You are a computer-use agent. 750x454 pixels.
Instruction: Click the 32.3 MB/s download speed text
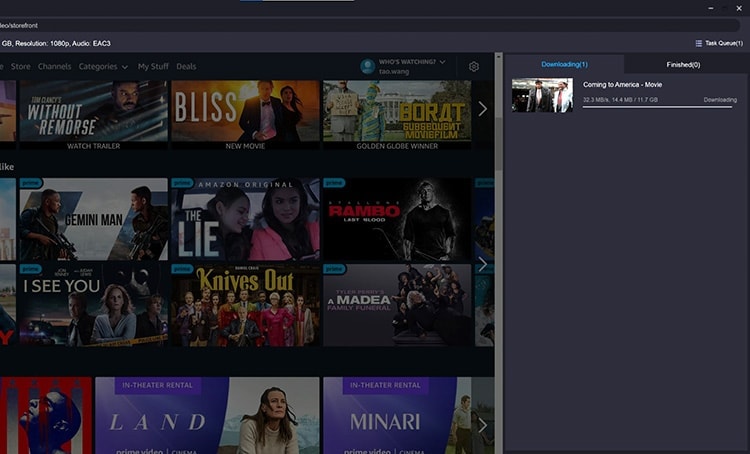coord(595,100)
